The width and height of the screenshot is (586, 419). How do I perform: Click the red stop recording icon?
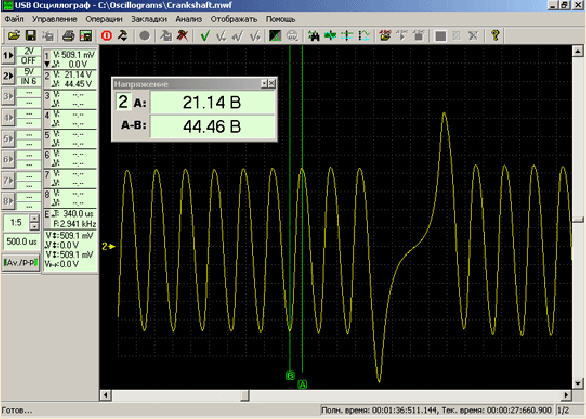pyautogui.click(x=107, y=36)
